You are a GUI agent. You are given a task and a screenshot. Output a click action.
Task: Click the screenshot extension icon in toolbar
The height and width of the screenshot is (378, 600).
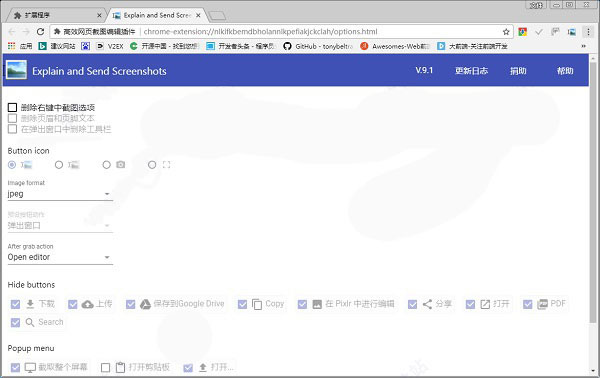pos(572,32)
